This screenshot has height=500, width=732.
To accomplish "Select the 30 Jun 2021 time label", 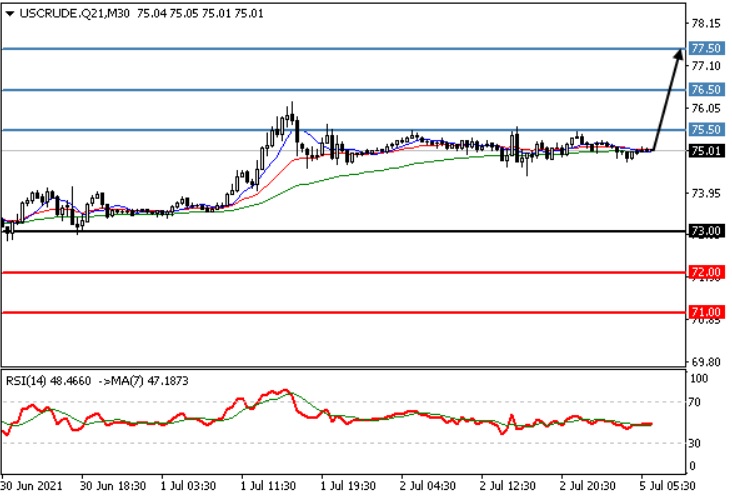I will click(x=31, y=486).
